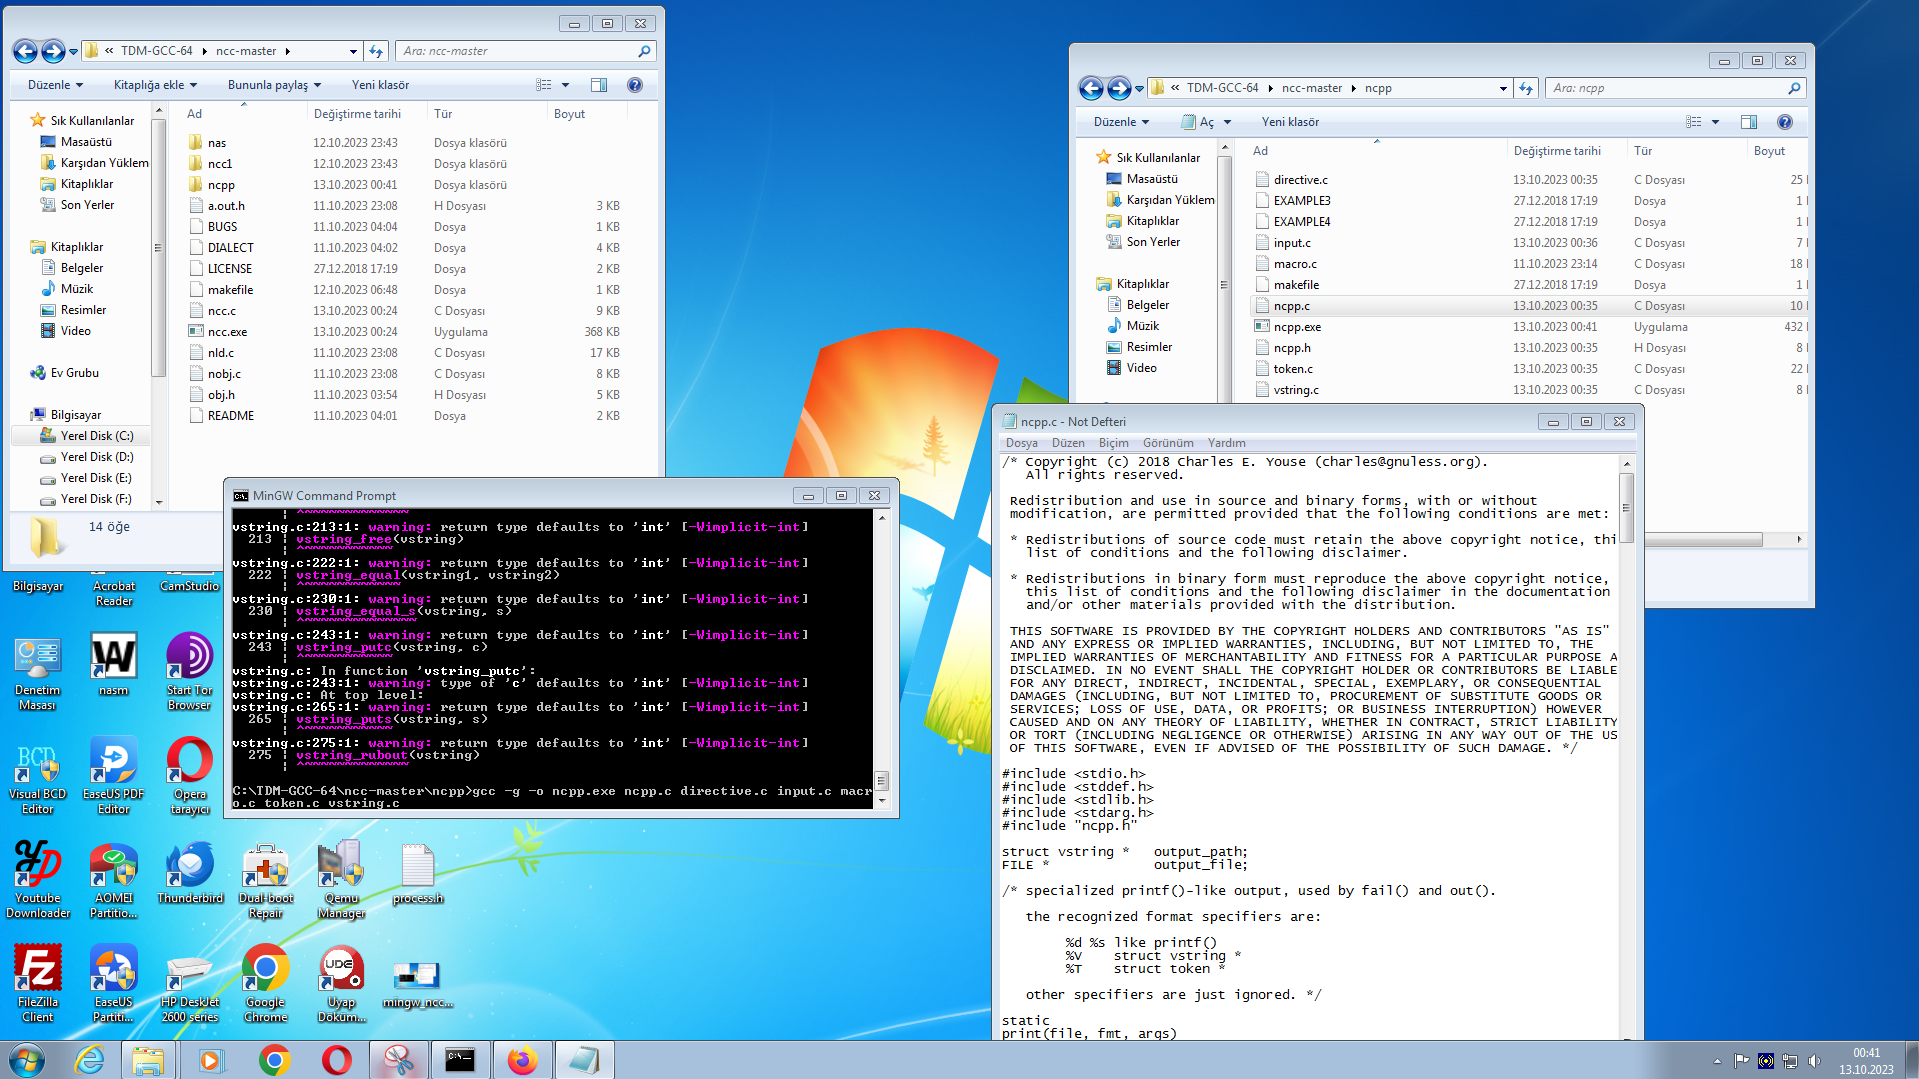Click the Yeni klasör button in the ncpp window
This screenshot has height=1079, width=1919.
pyautogui.click(x=1290, y=122)
